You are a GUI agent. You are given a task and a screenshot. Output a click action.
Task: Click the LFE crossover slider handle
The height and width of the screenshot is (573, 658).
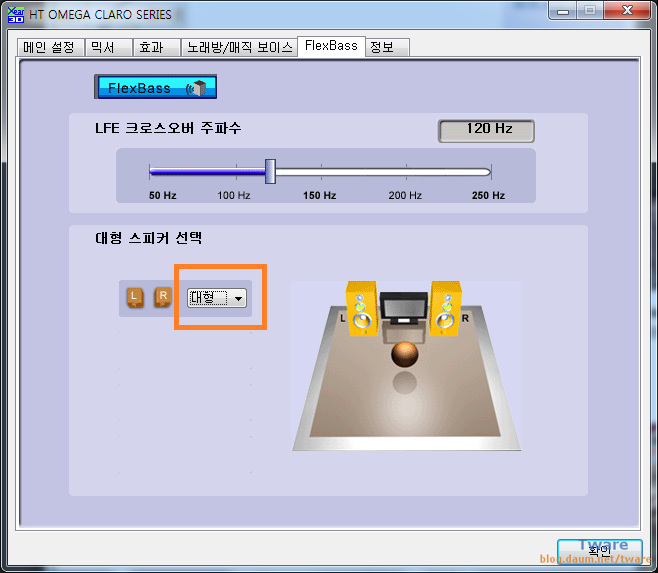pos(270,171)
